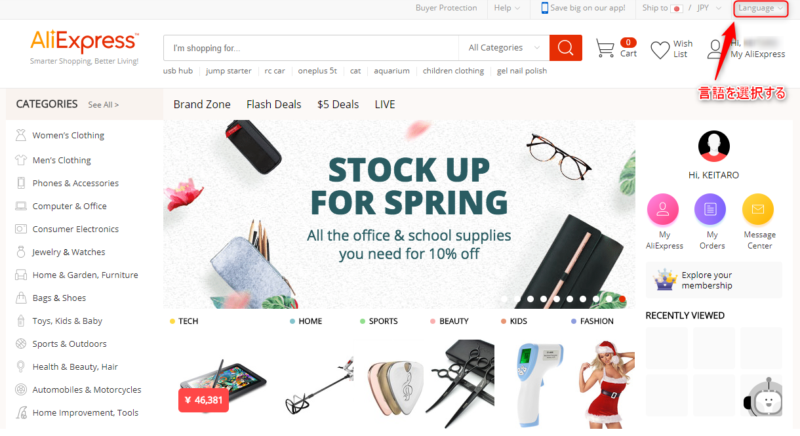
Task: Click the robot assistant icon
Action: [763, 400]
